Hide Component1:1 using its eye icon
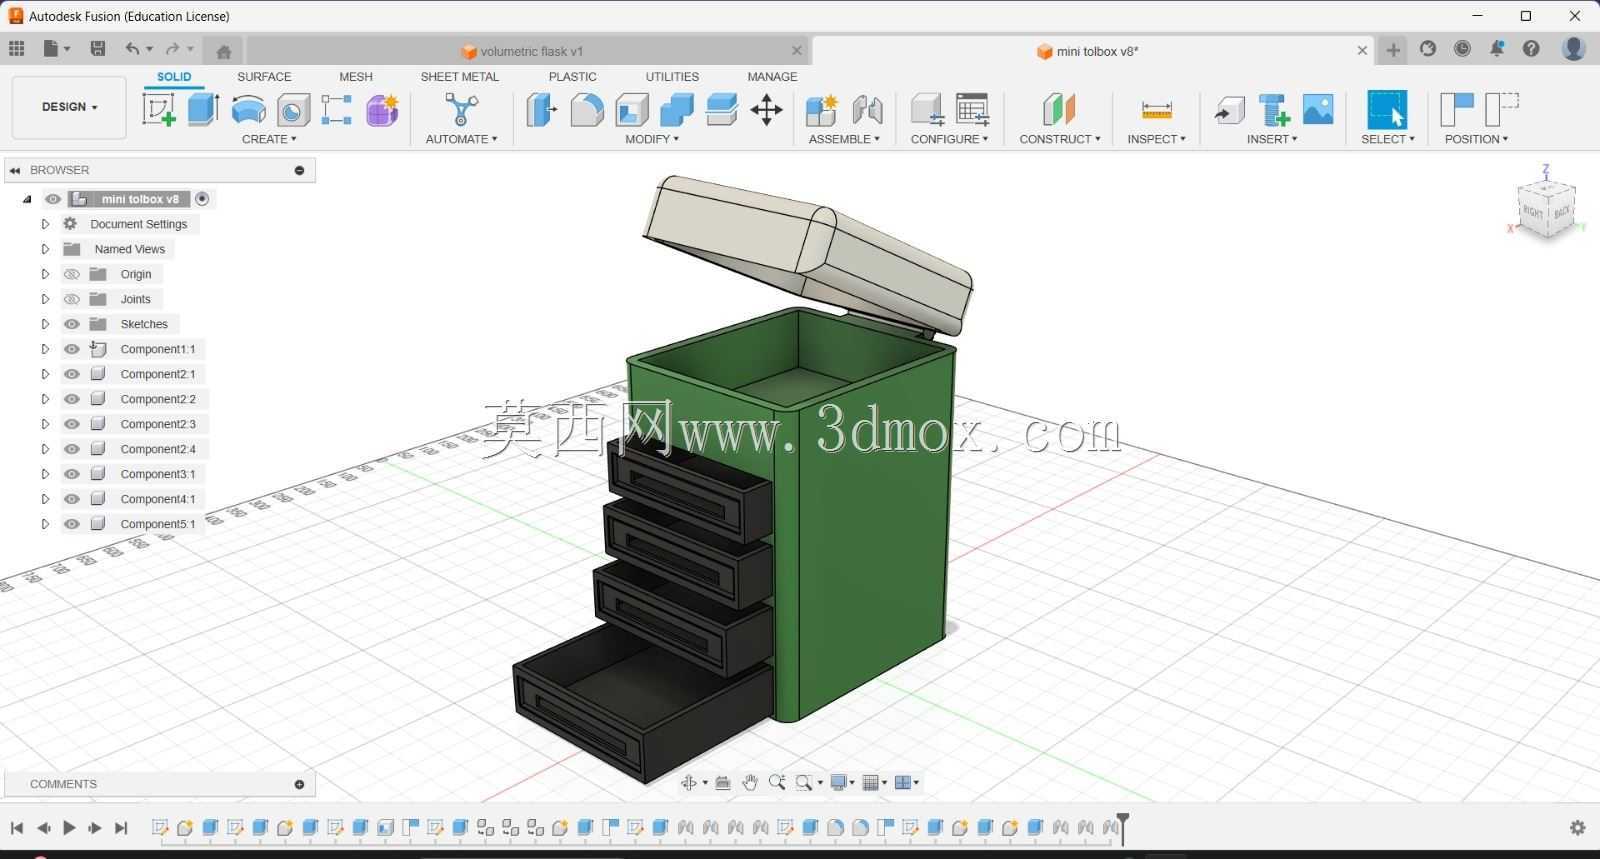This screenshot has height=859, width=1600. pyautogui.click(x=72, y=349)
